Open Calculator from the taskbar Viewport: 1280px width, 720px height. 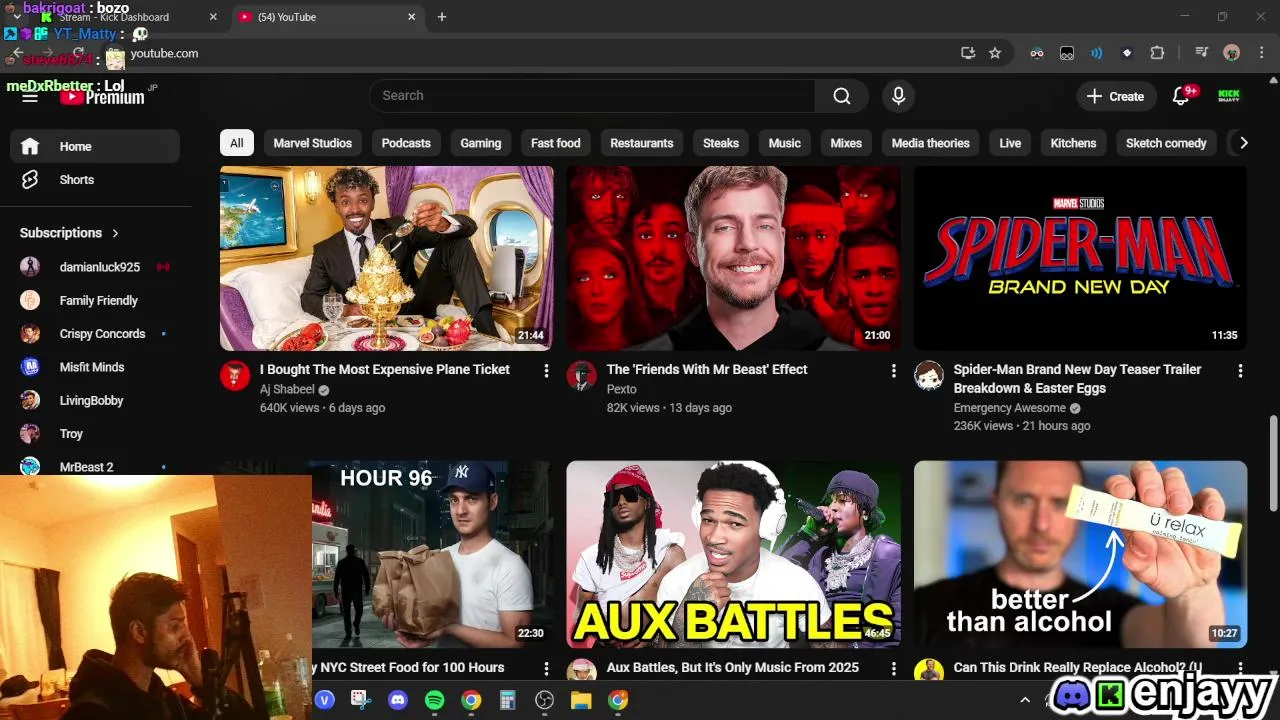(507, 700)
